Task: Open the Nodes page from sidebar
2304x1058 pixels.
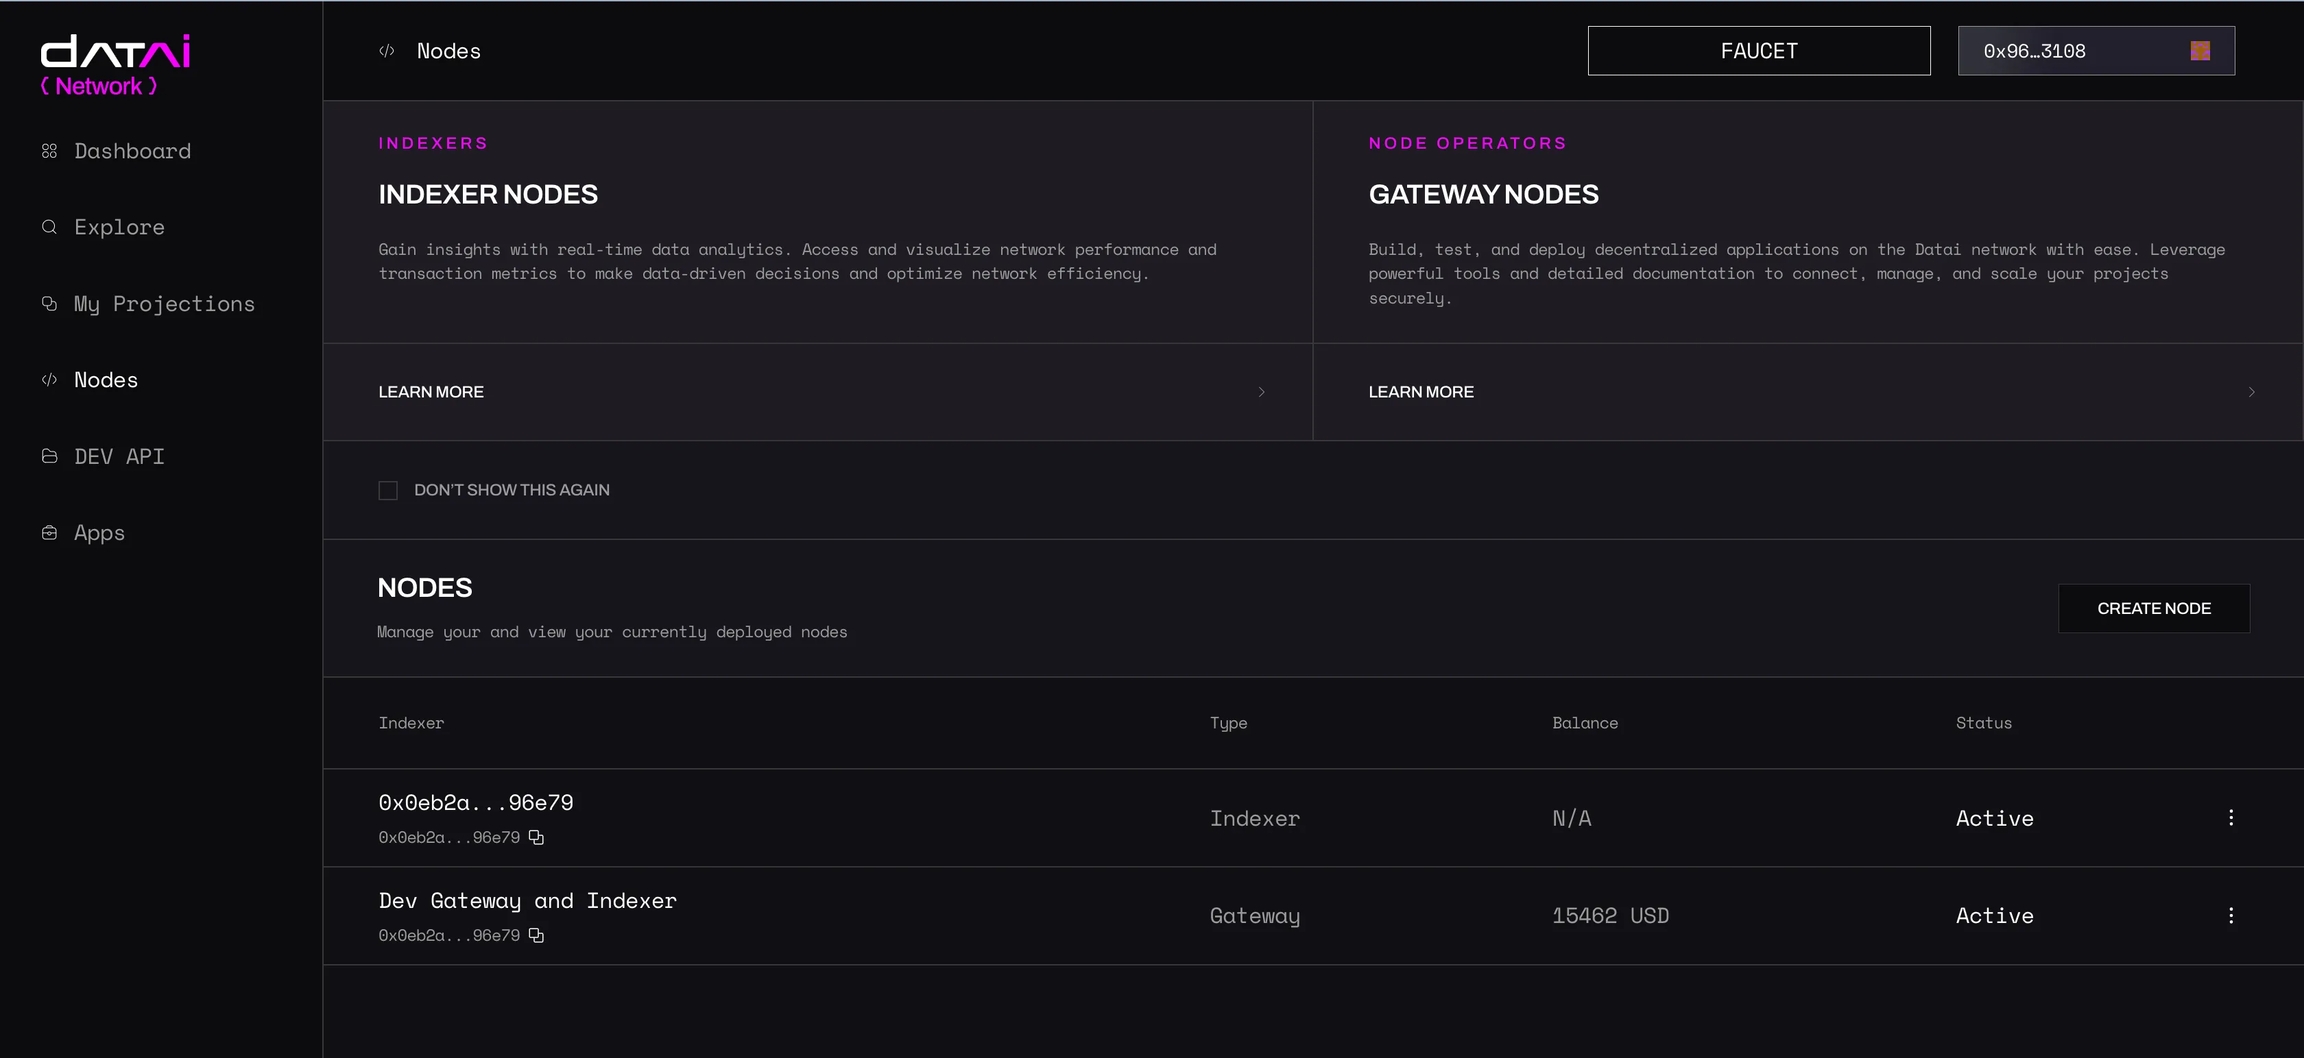Action: 106,380
